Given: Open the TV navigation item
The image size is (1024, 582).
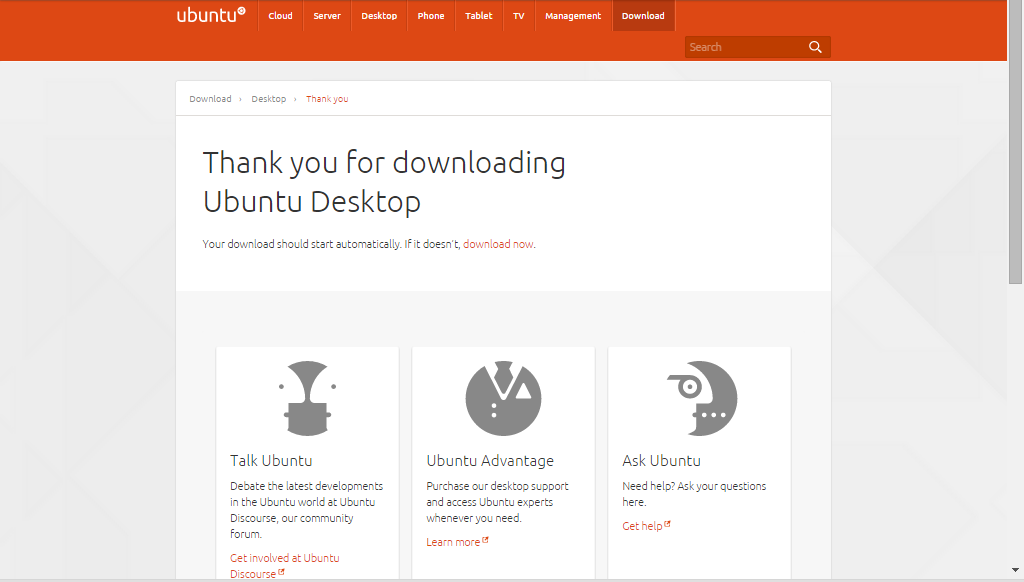Looking at the screenshot, I should pos(519,16).
